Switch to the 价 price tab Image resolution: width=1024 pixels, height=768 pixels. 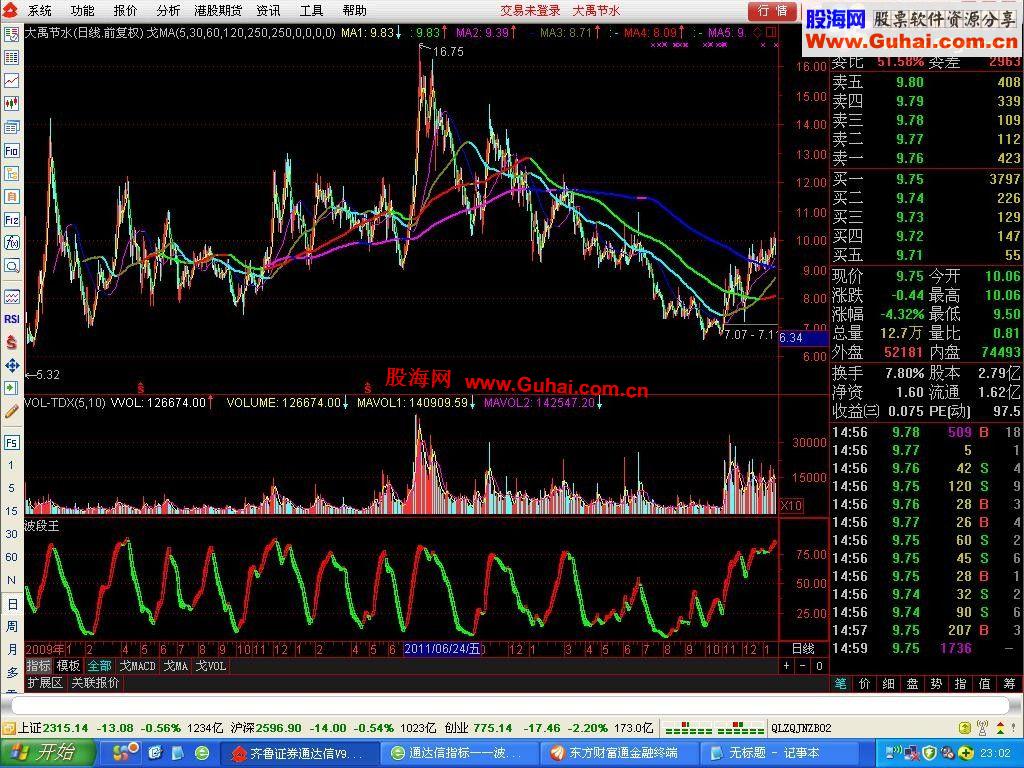[x=865, y=683]
